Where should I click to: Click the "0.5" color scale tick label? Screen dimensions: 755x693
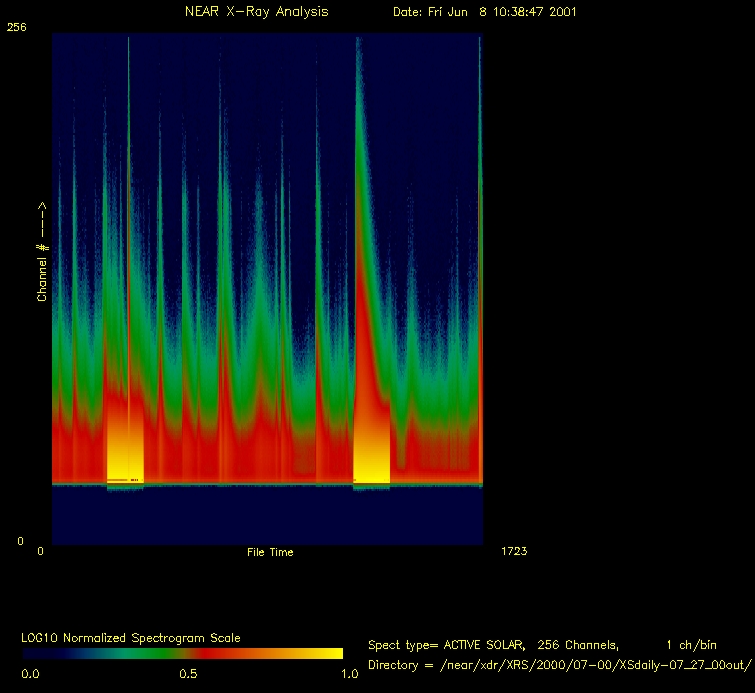point(188,674)
